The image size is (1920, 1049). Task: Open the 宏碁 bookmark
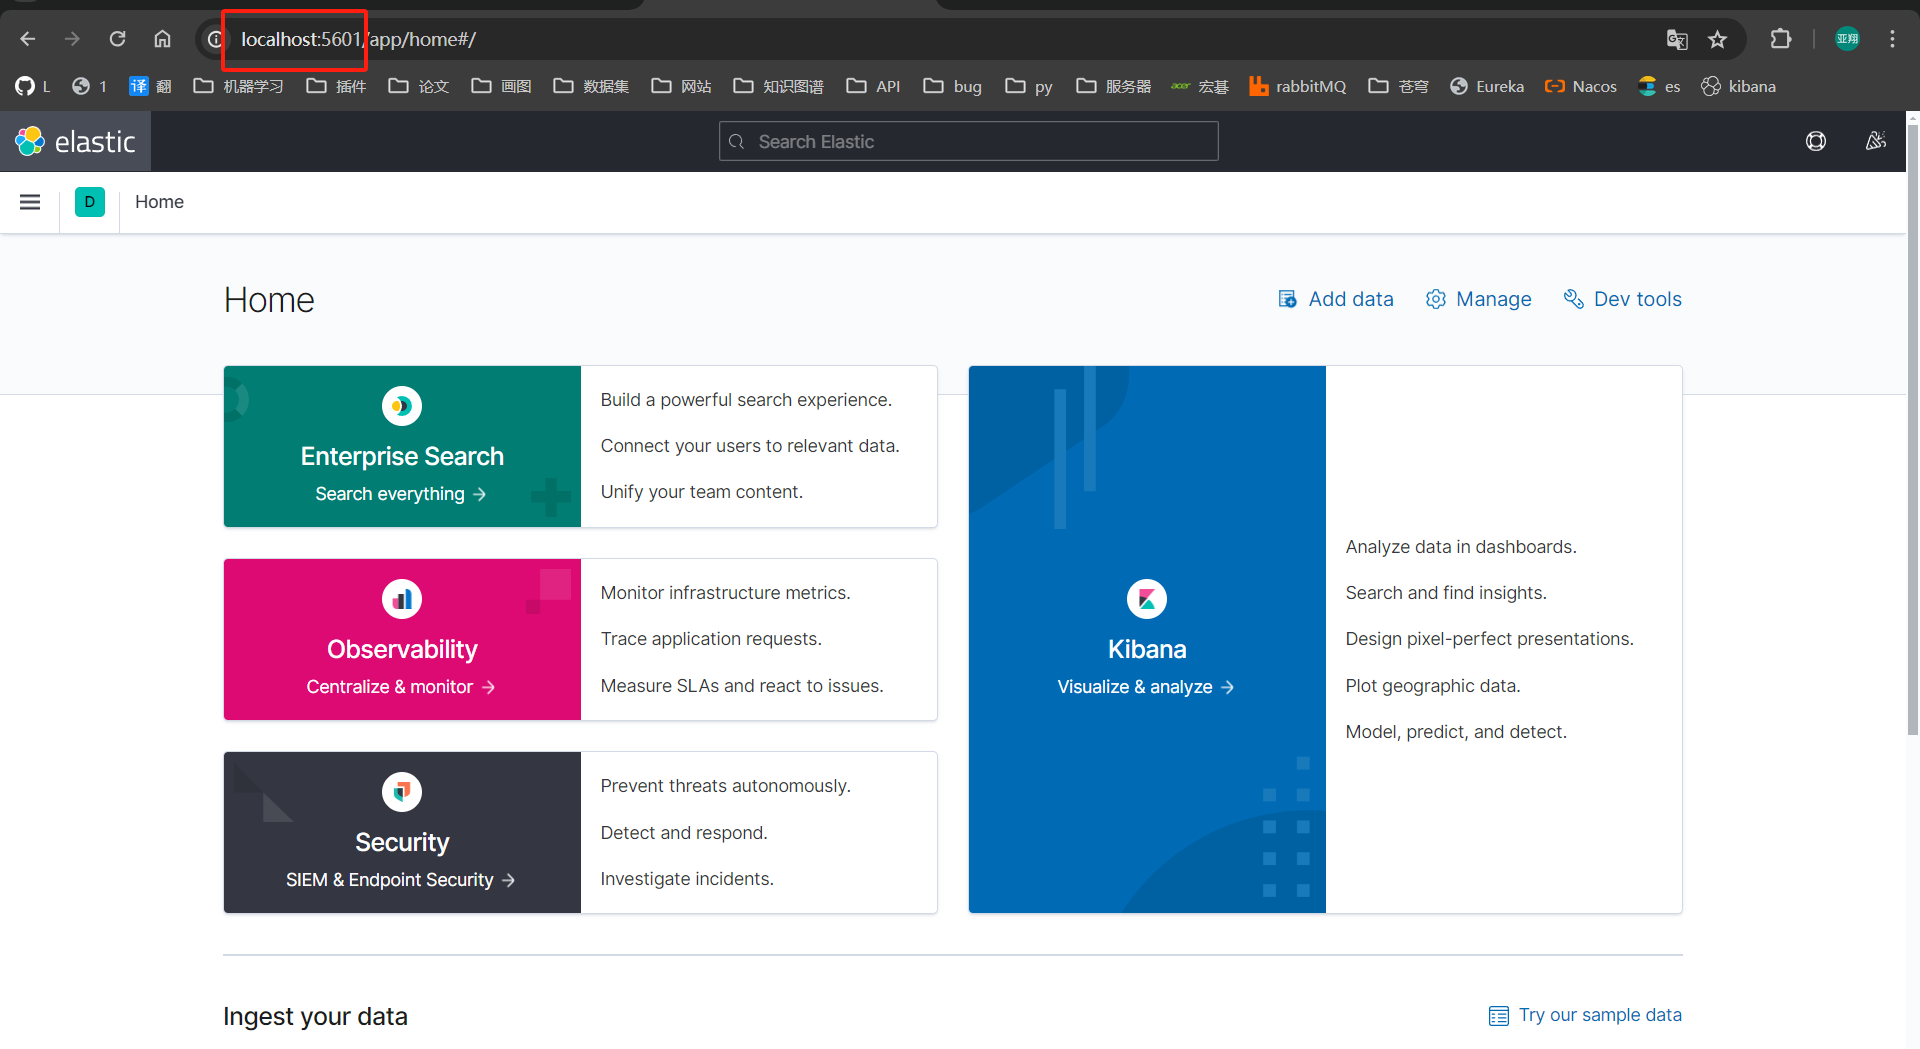click(1200, 86)
